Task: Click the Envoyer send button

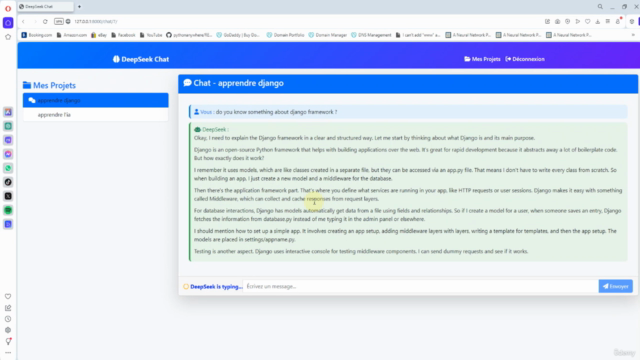Action: [616, 287]
